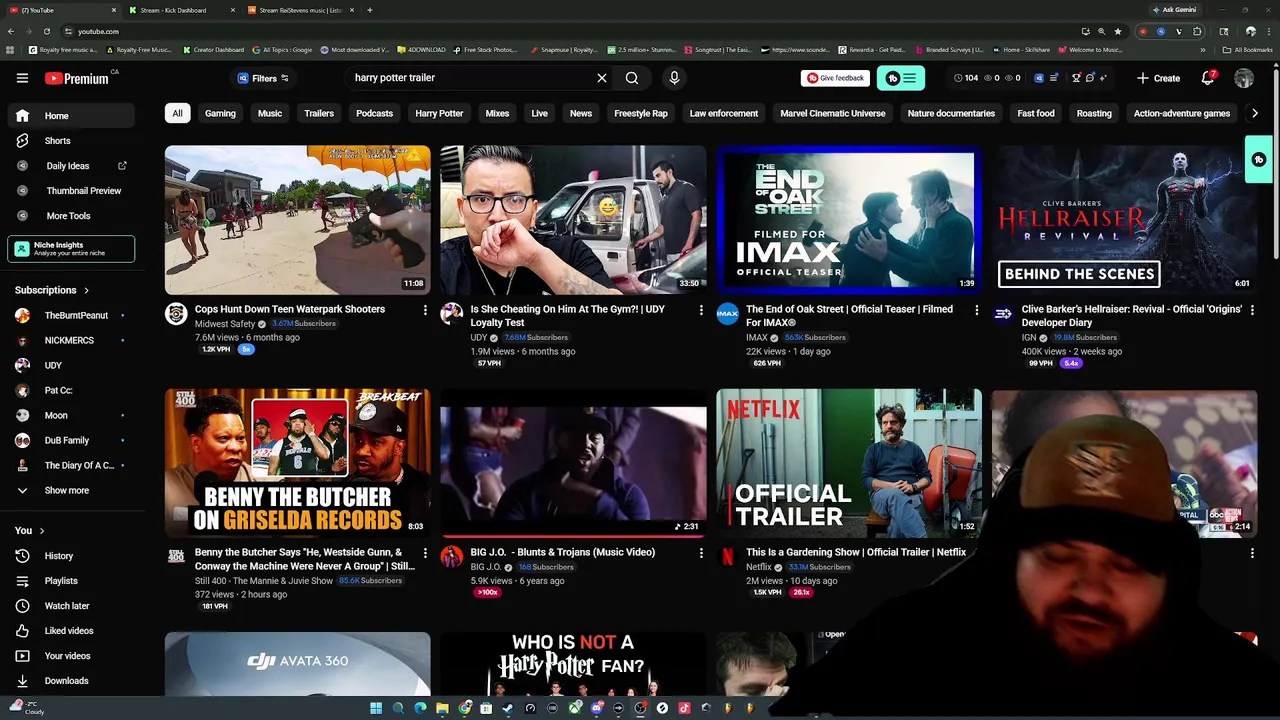Switch to ReStevens music browser tab

click(300, 10)
